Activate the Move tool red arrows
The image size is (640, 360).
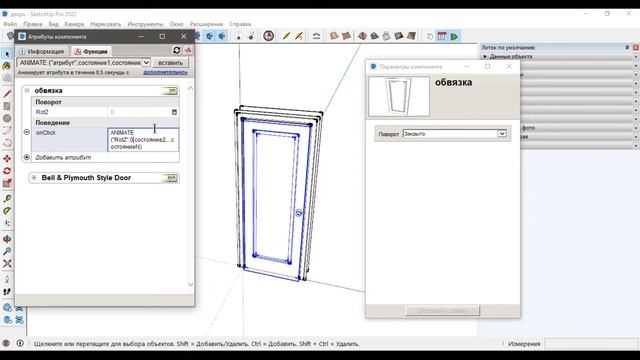click(7, 159)
